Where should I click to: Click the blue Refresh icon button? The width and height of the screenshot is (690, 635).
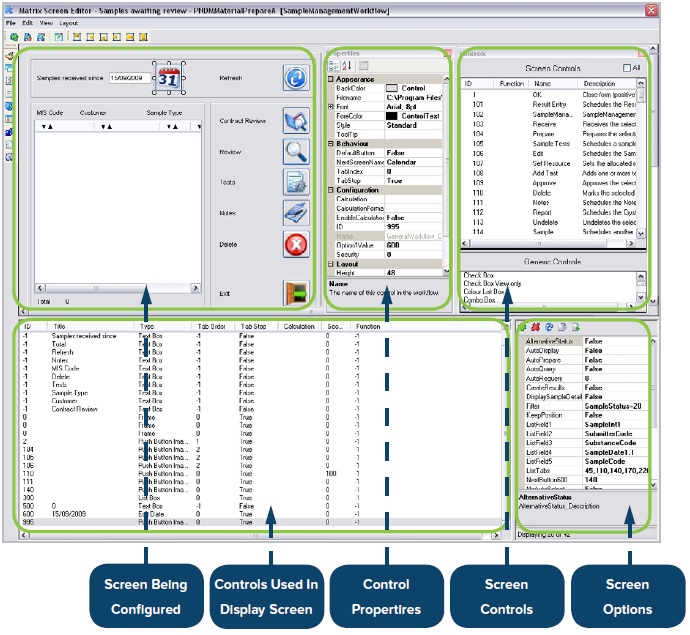click(x=296, y=78)
